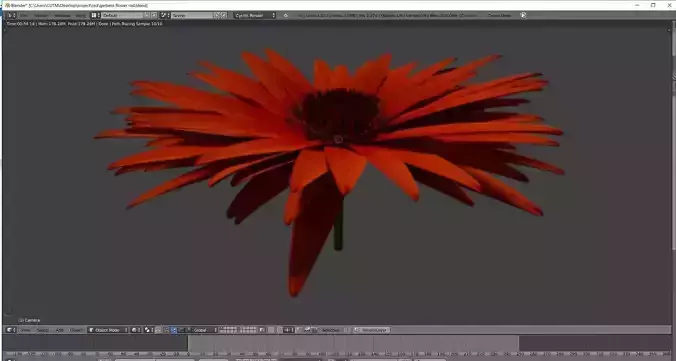Screen dimensions: 676x361
Task: Add a new scene
Action: 218,15
